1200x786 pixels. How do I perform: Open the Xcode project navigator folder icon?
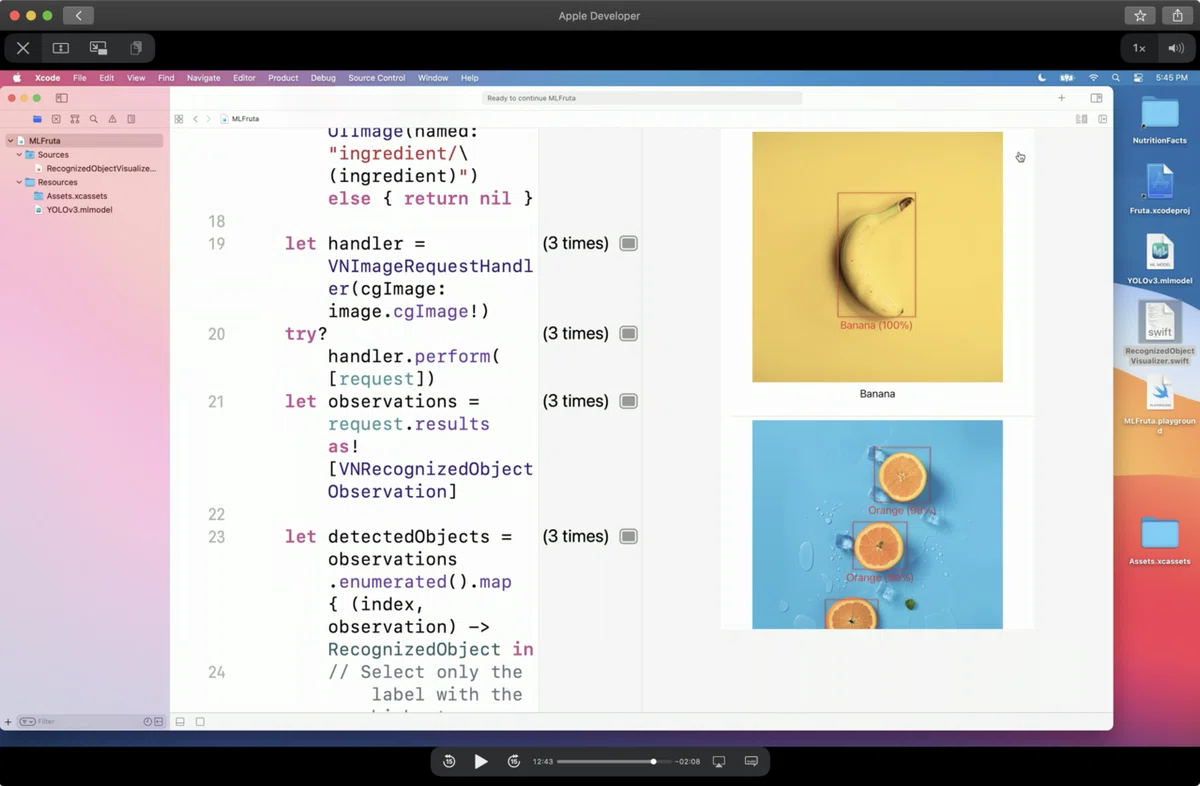[37, 119]
